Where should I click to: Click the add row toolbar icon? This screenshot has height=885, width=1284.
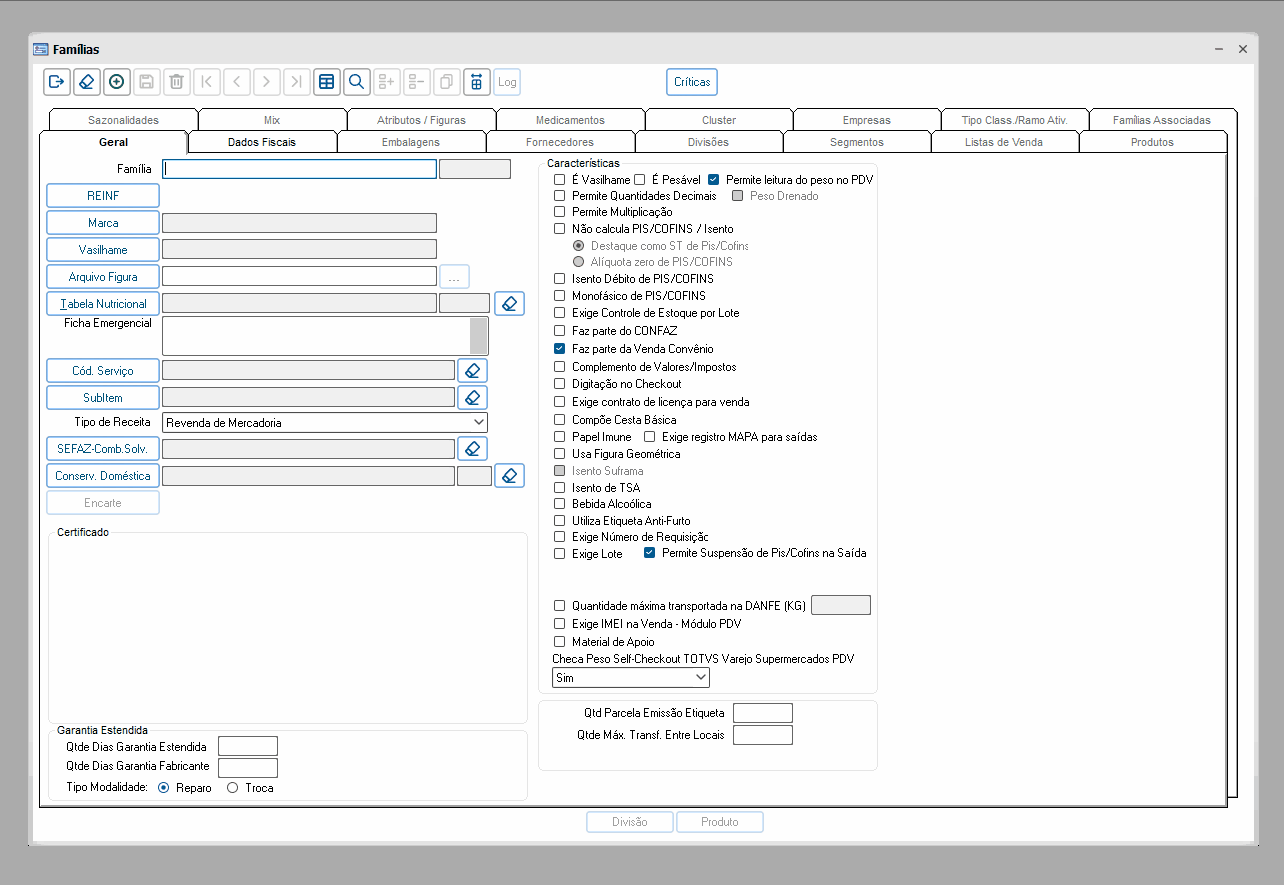(x=387, y=82)
